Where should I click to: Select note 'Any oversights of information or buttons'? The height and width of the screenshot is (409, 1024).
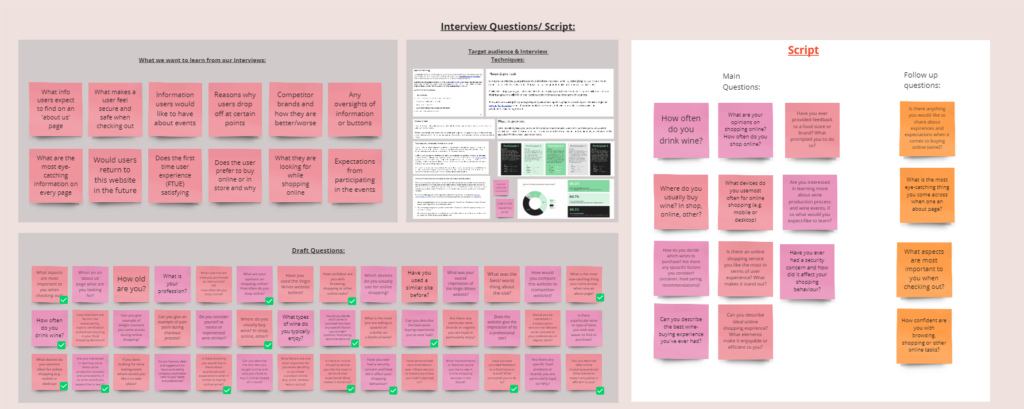point(355,110)
